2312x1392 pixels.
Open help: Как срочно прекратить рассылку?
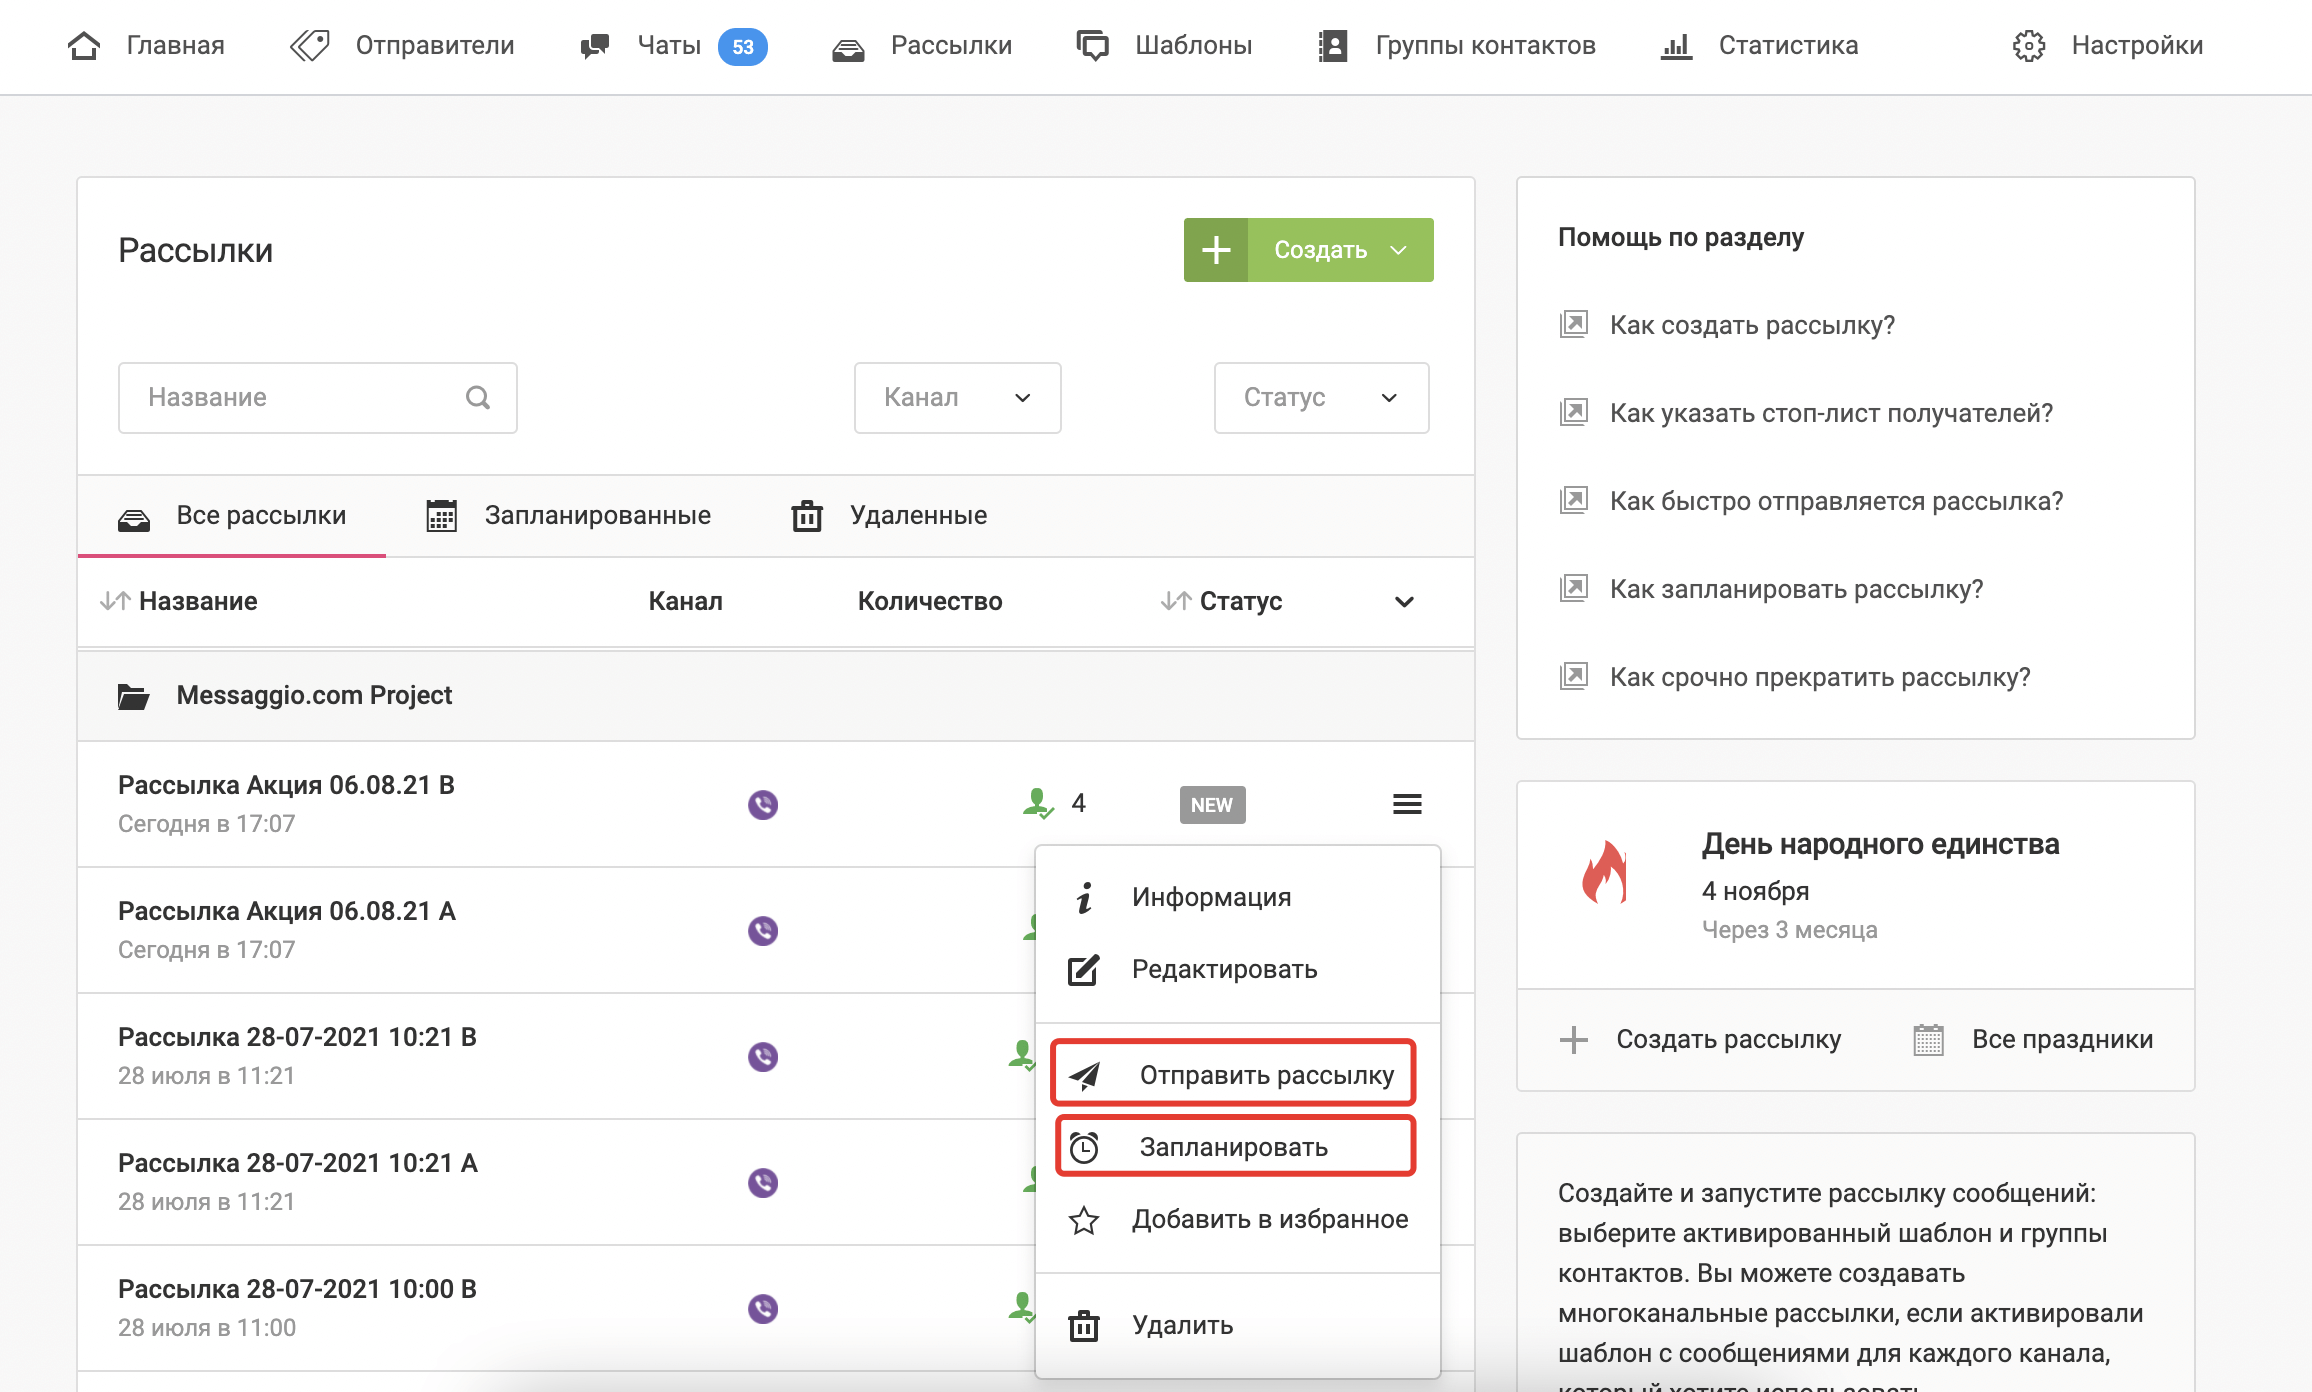point(1820,677)
